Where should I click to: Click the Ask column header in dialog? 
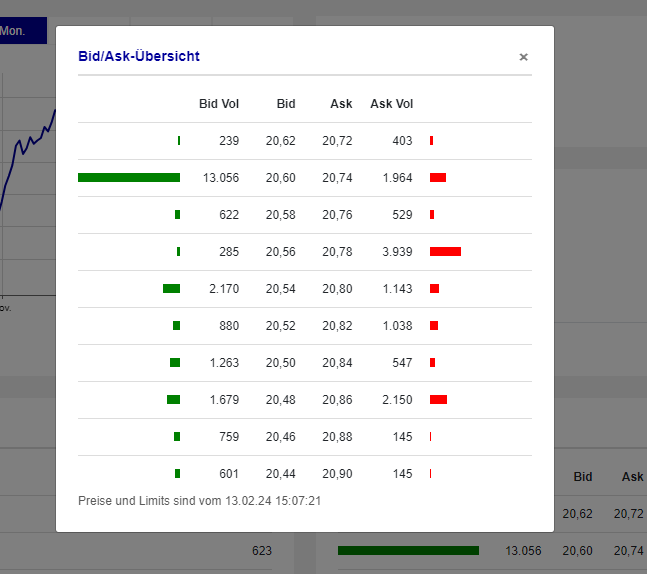[341, 104]
